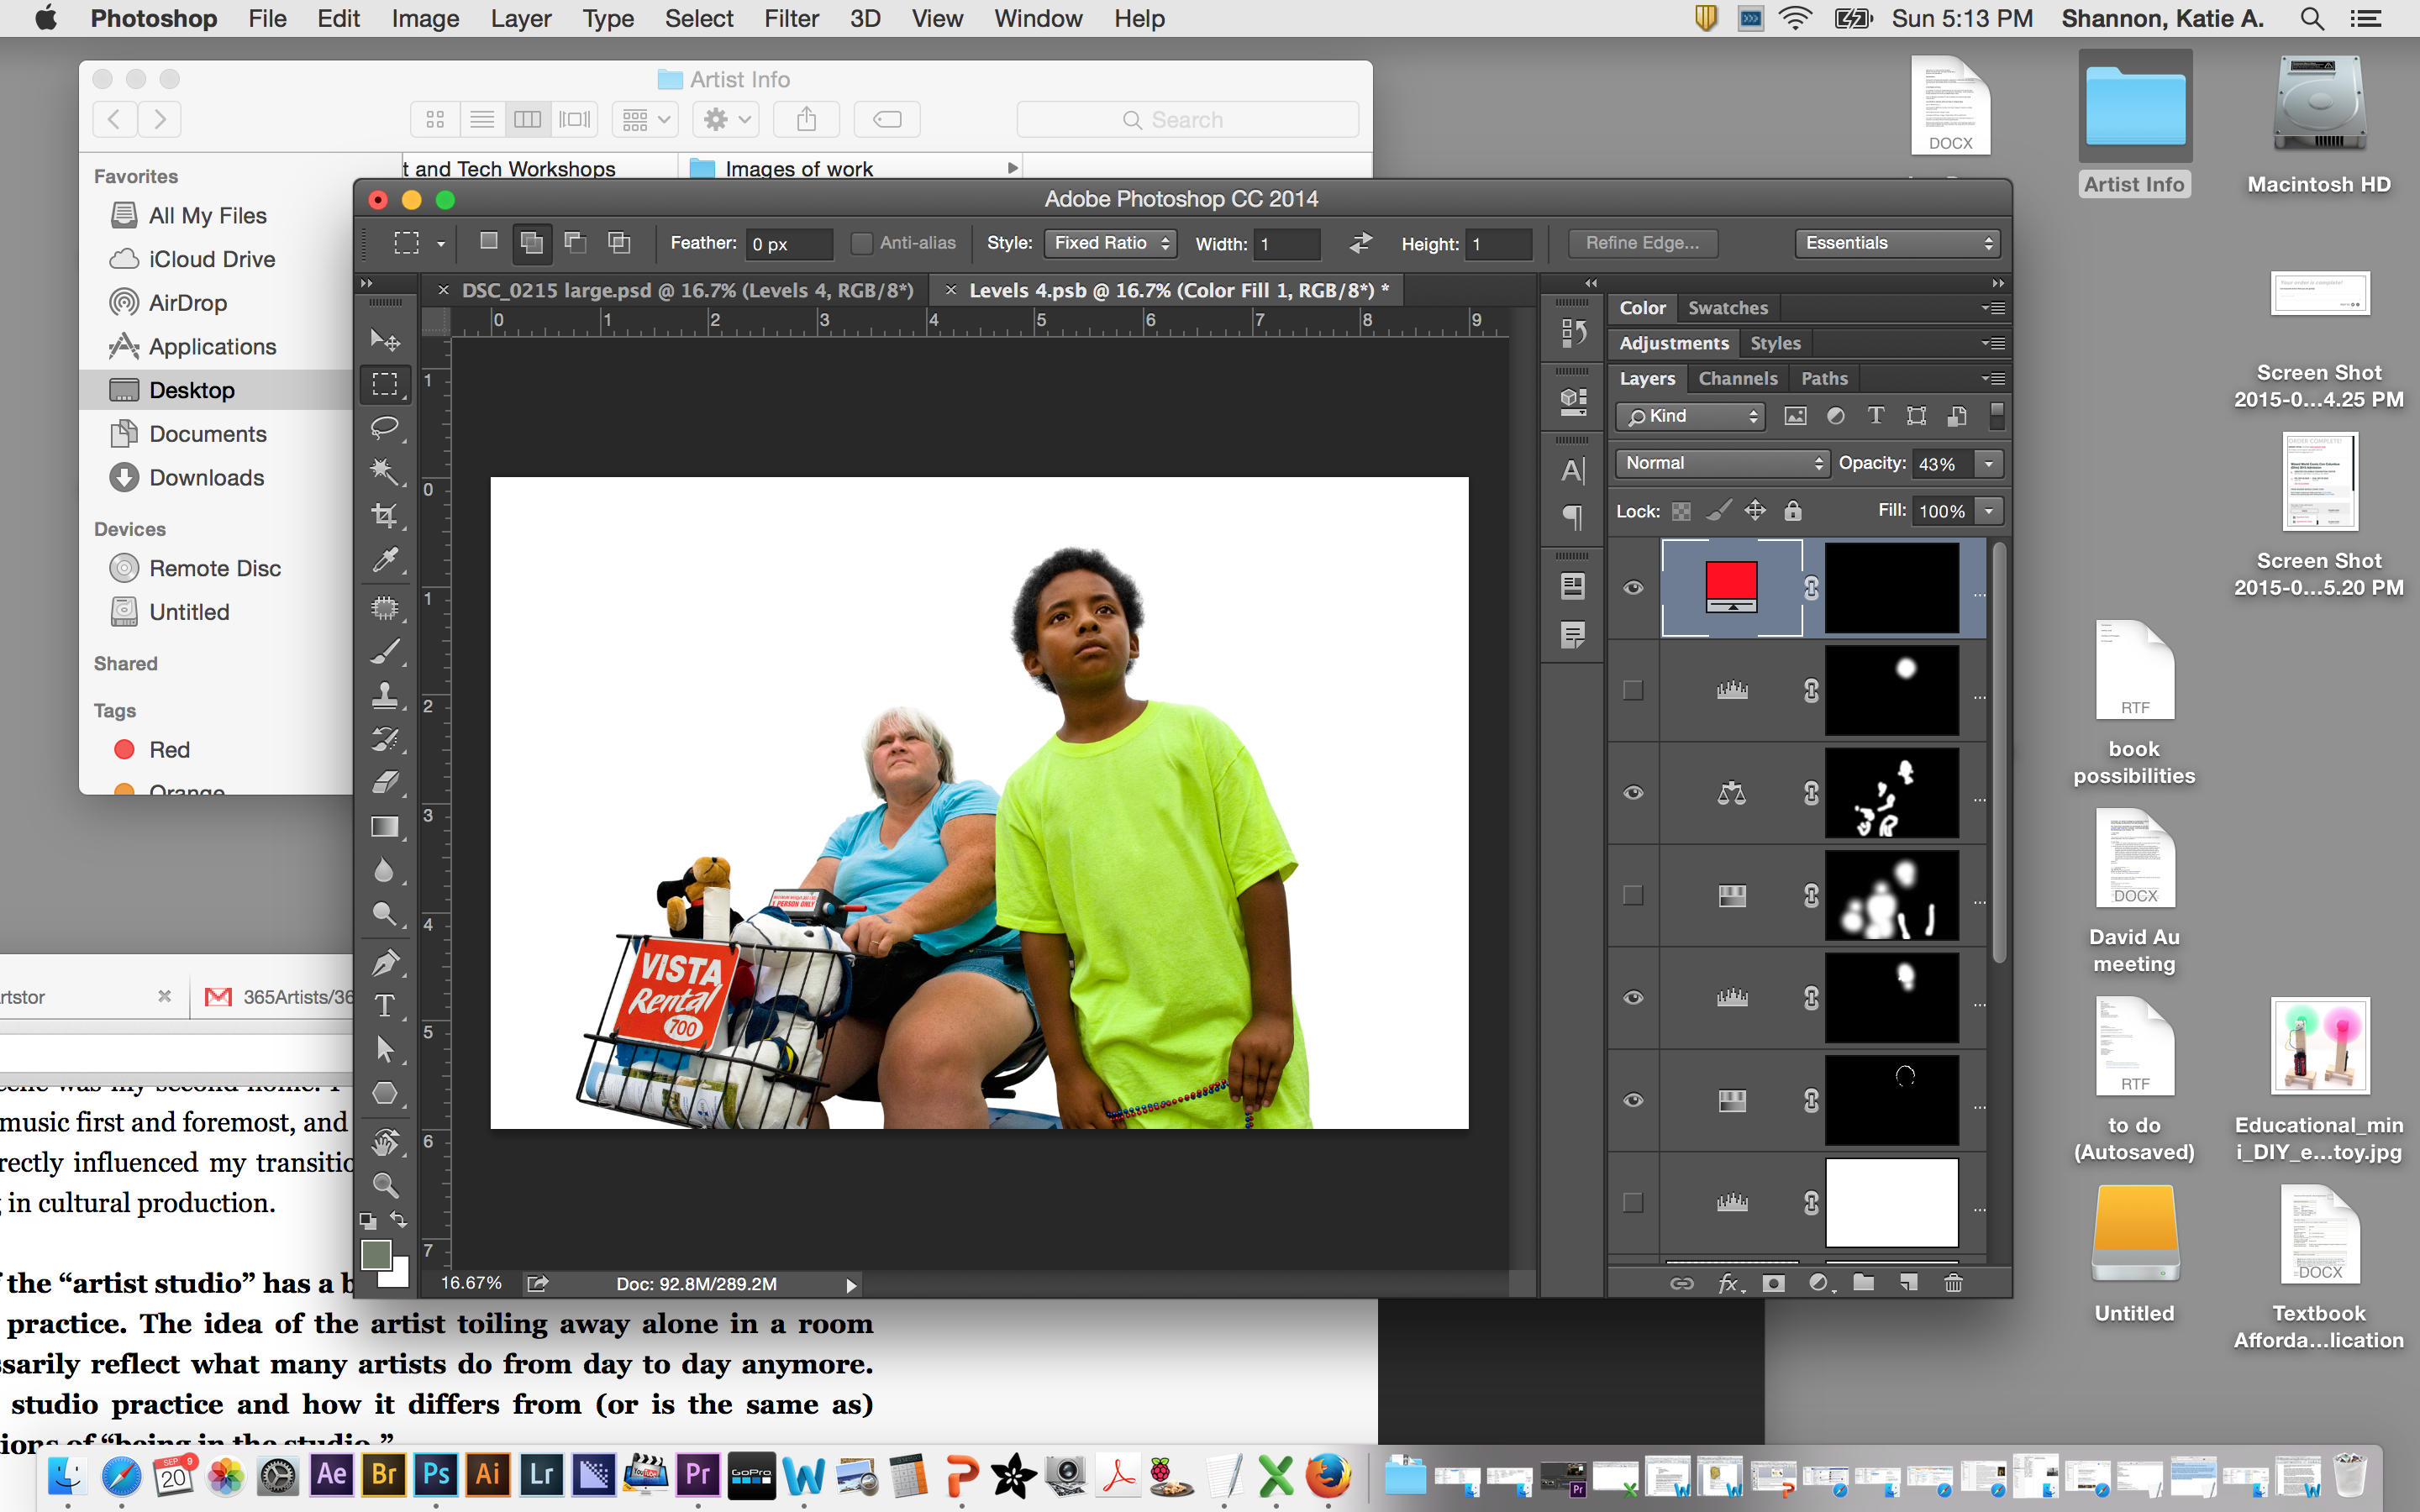Click the Refine Edge button
The image size is (2420, 1512).
(x=1642, y=243)
